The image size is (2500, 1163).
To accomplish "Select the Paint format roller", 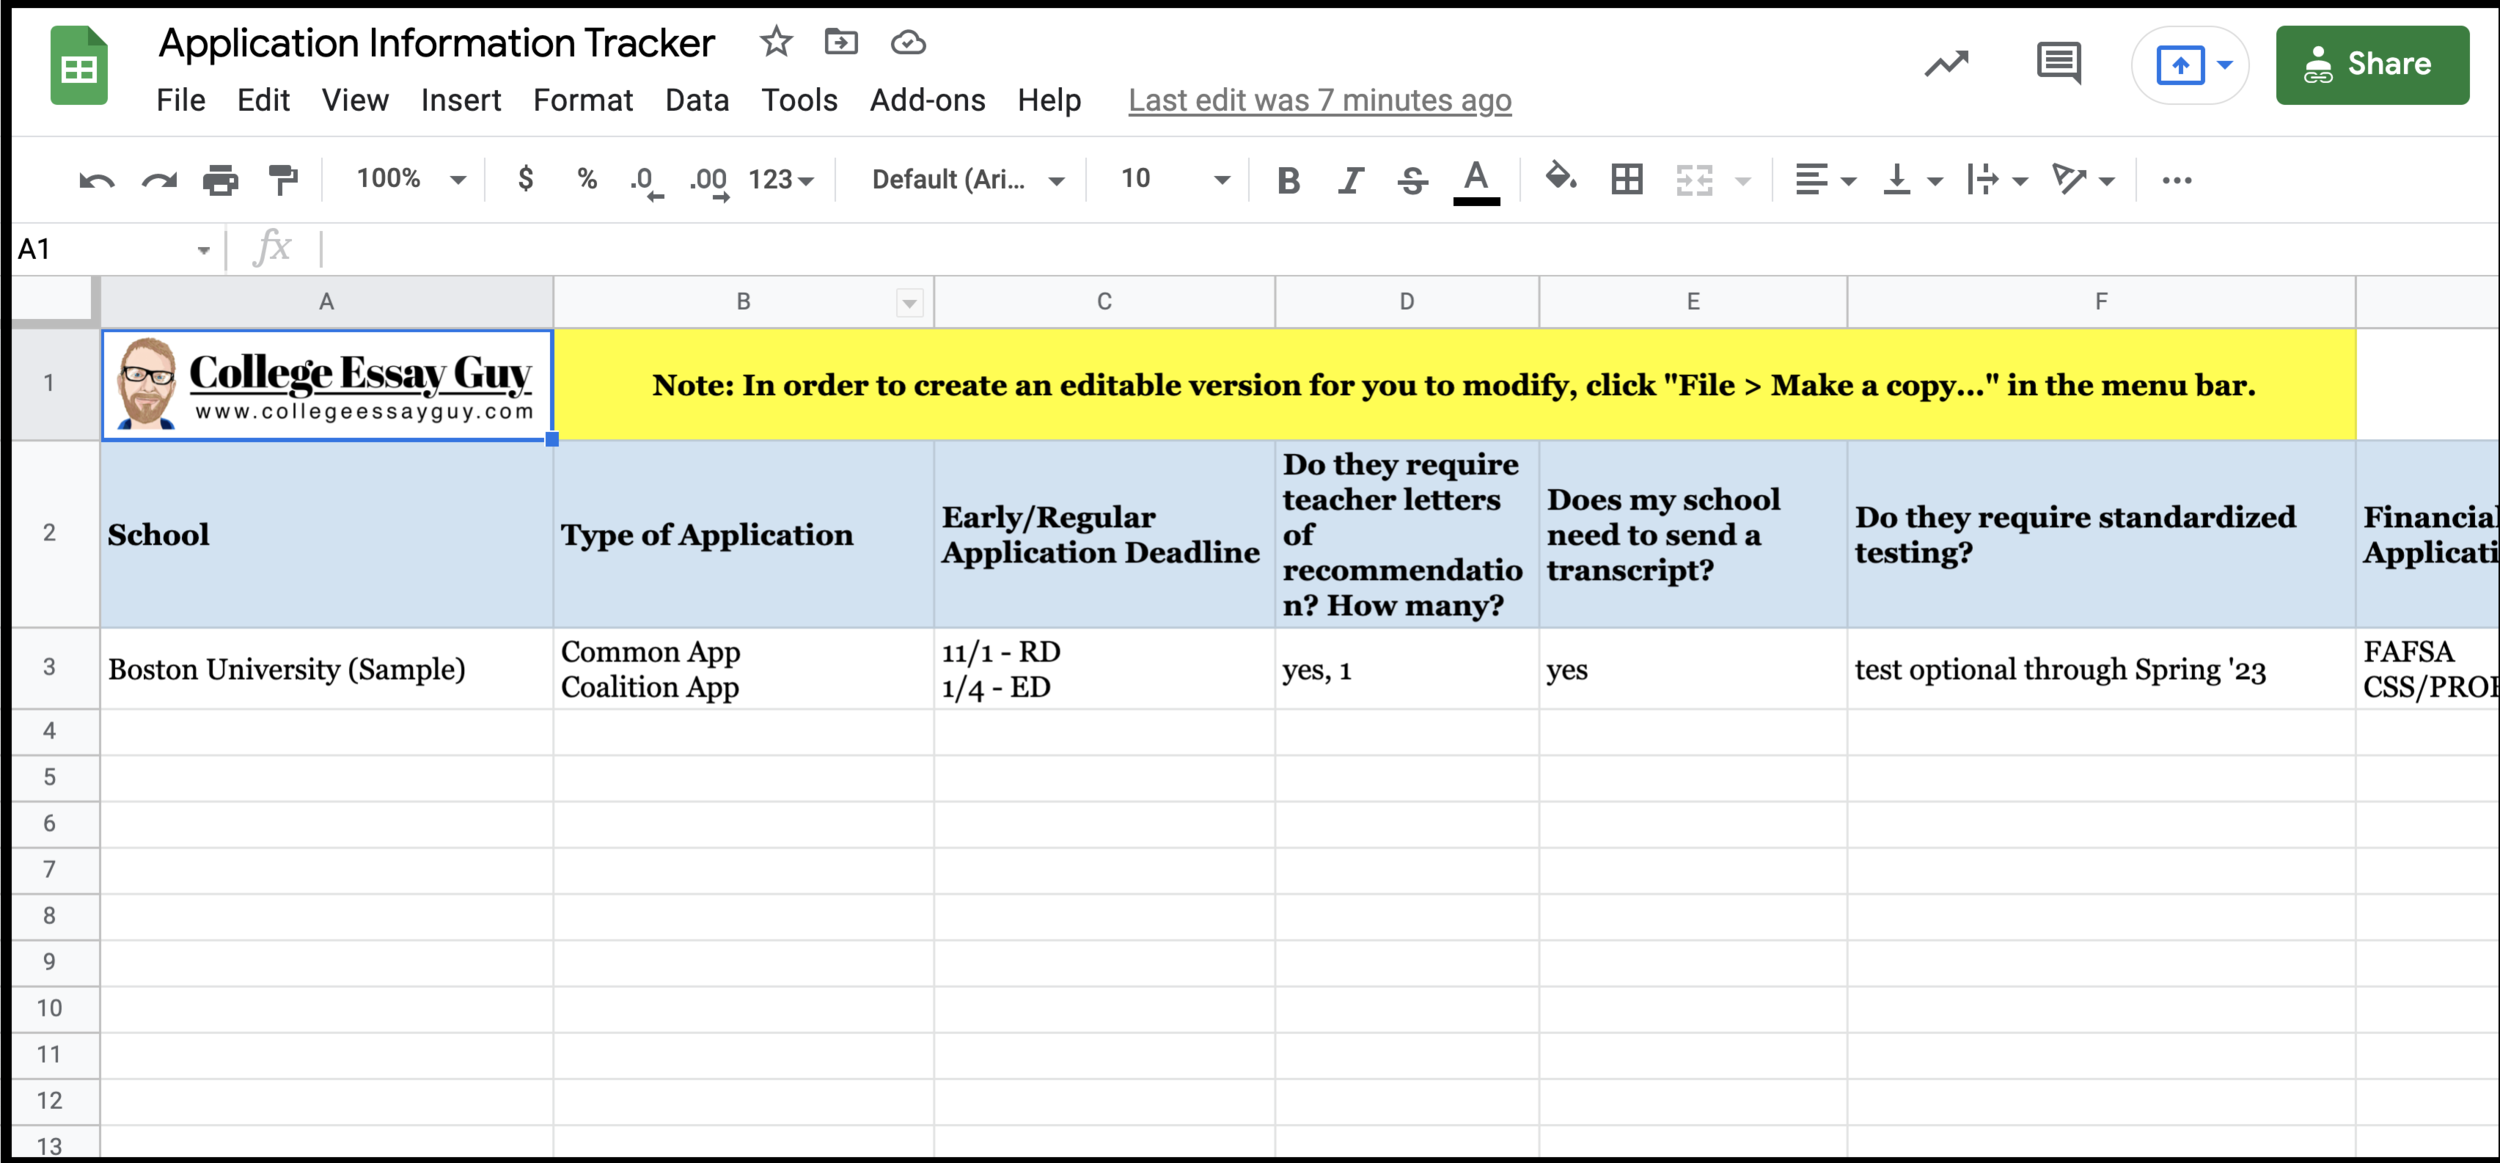I will pos(284,180).
